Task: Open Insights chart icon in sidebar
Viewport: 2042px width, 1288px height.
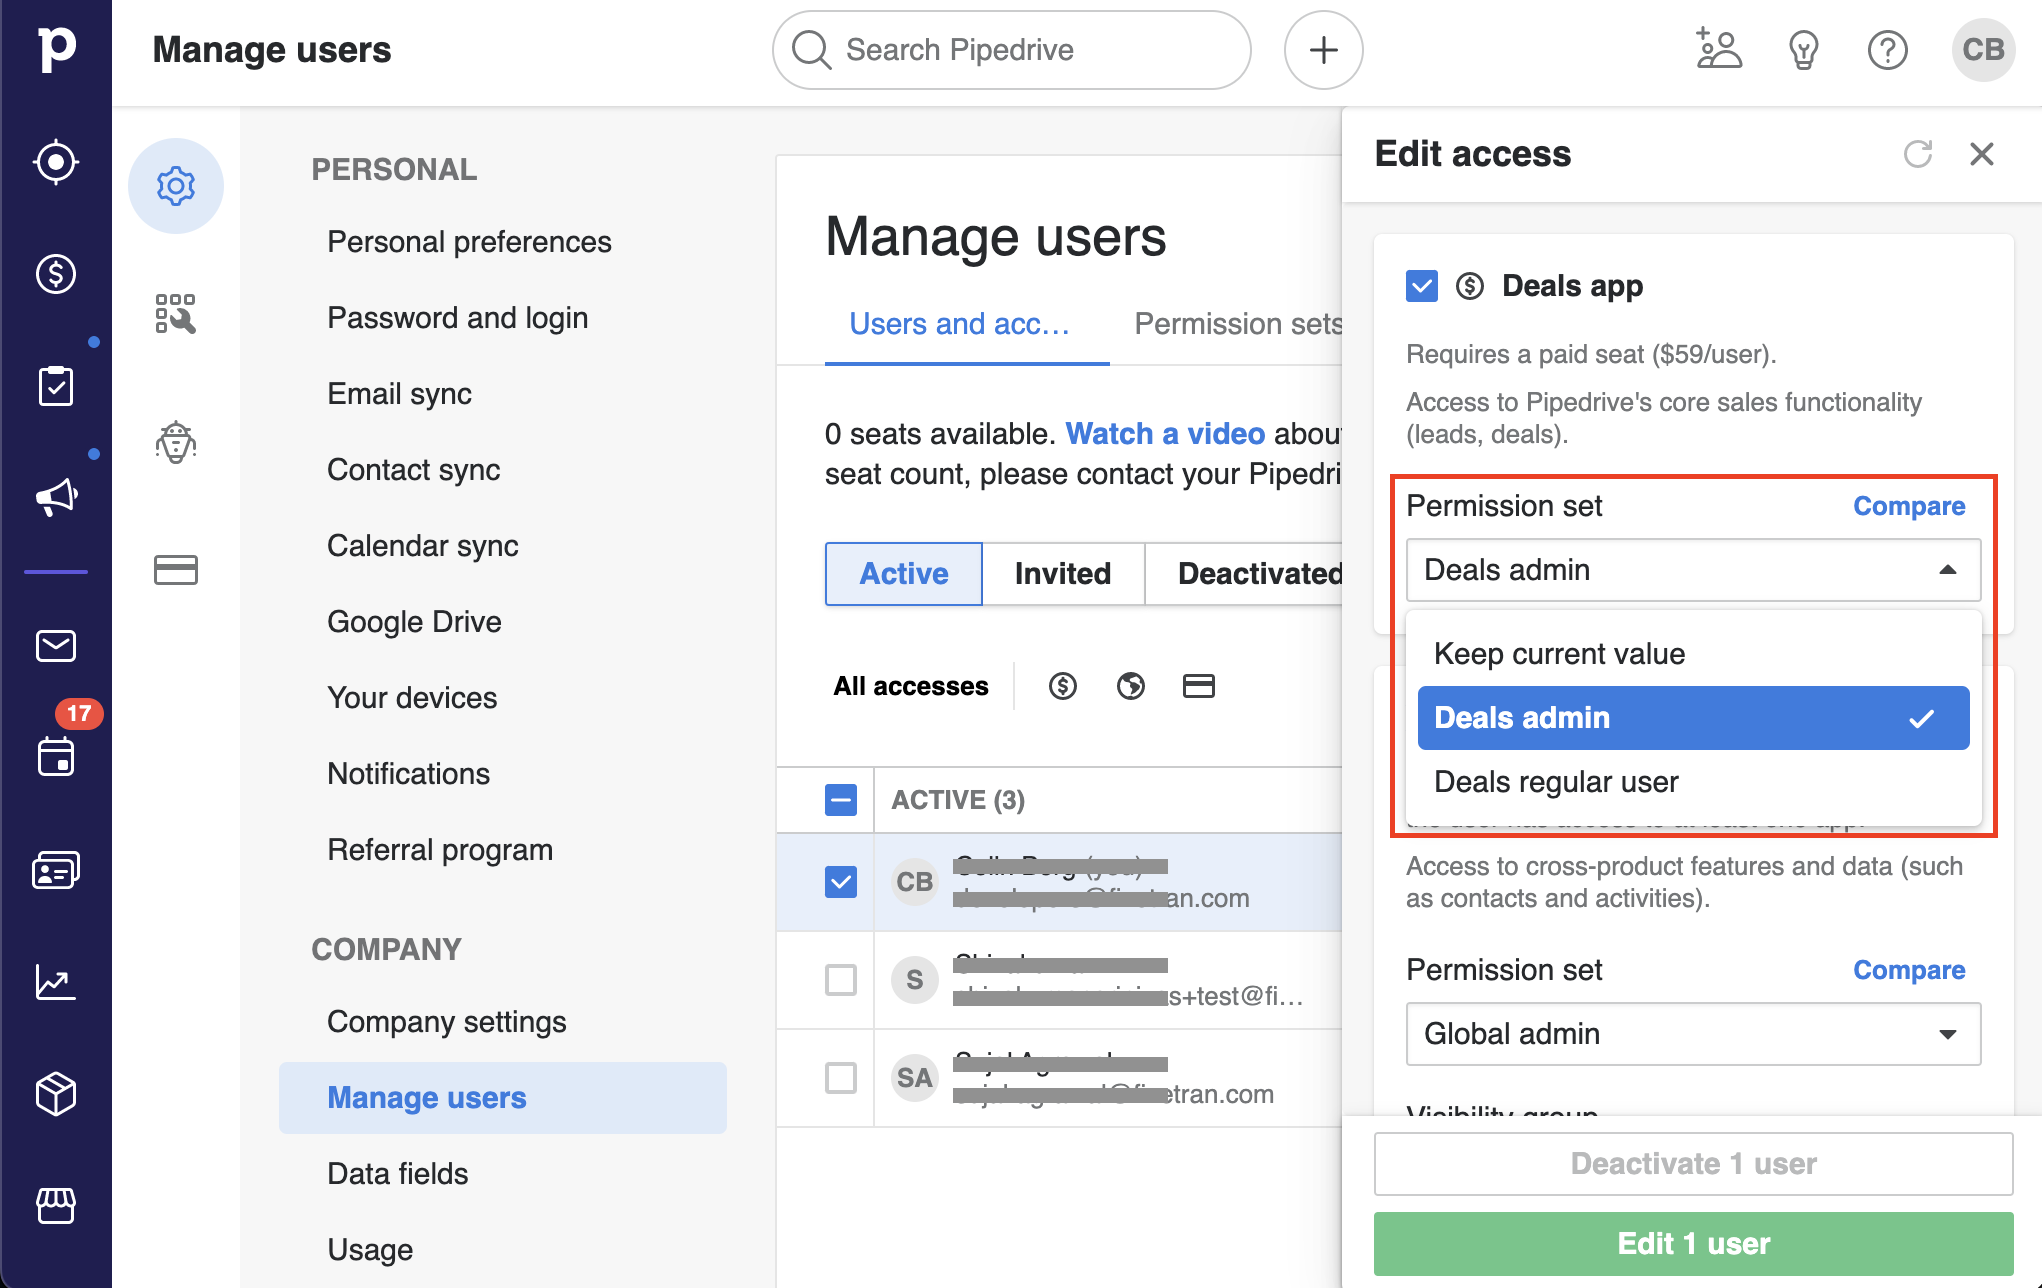Action: pyautogui.click(x=56, y=982)
